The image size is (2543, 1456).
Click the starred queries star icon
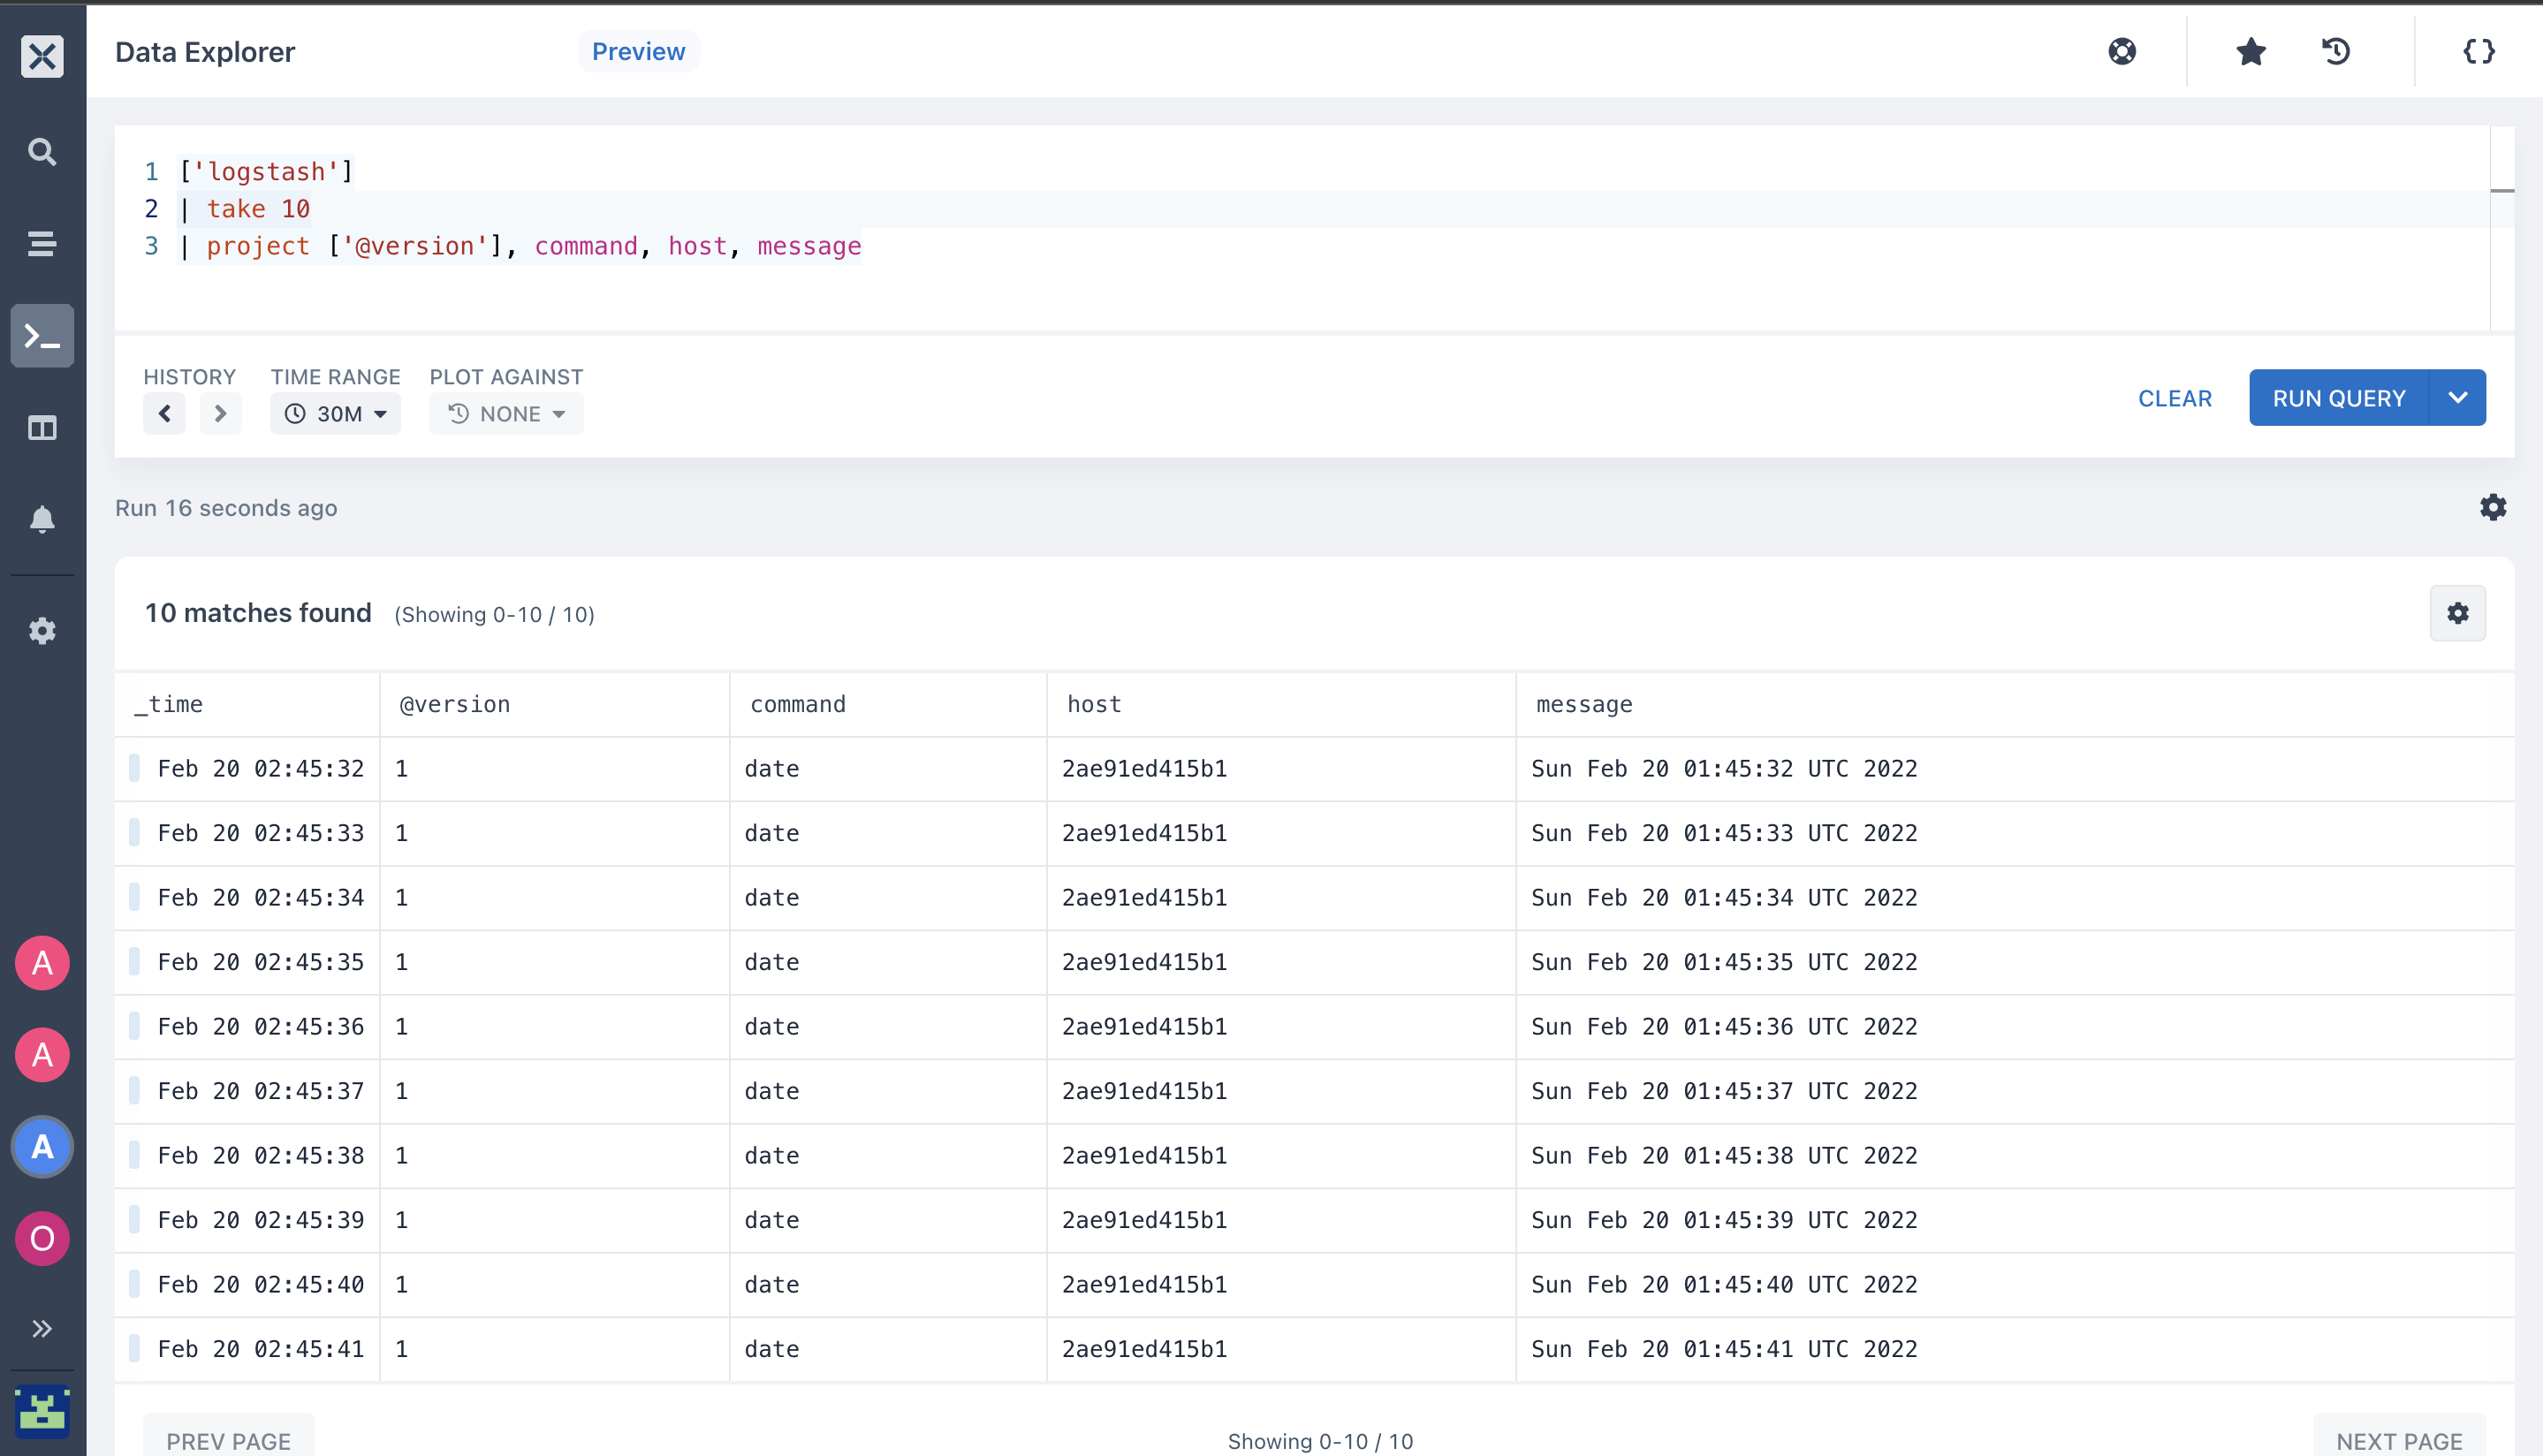[x=2250, y=51]
